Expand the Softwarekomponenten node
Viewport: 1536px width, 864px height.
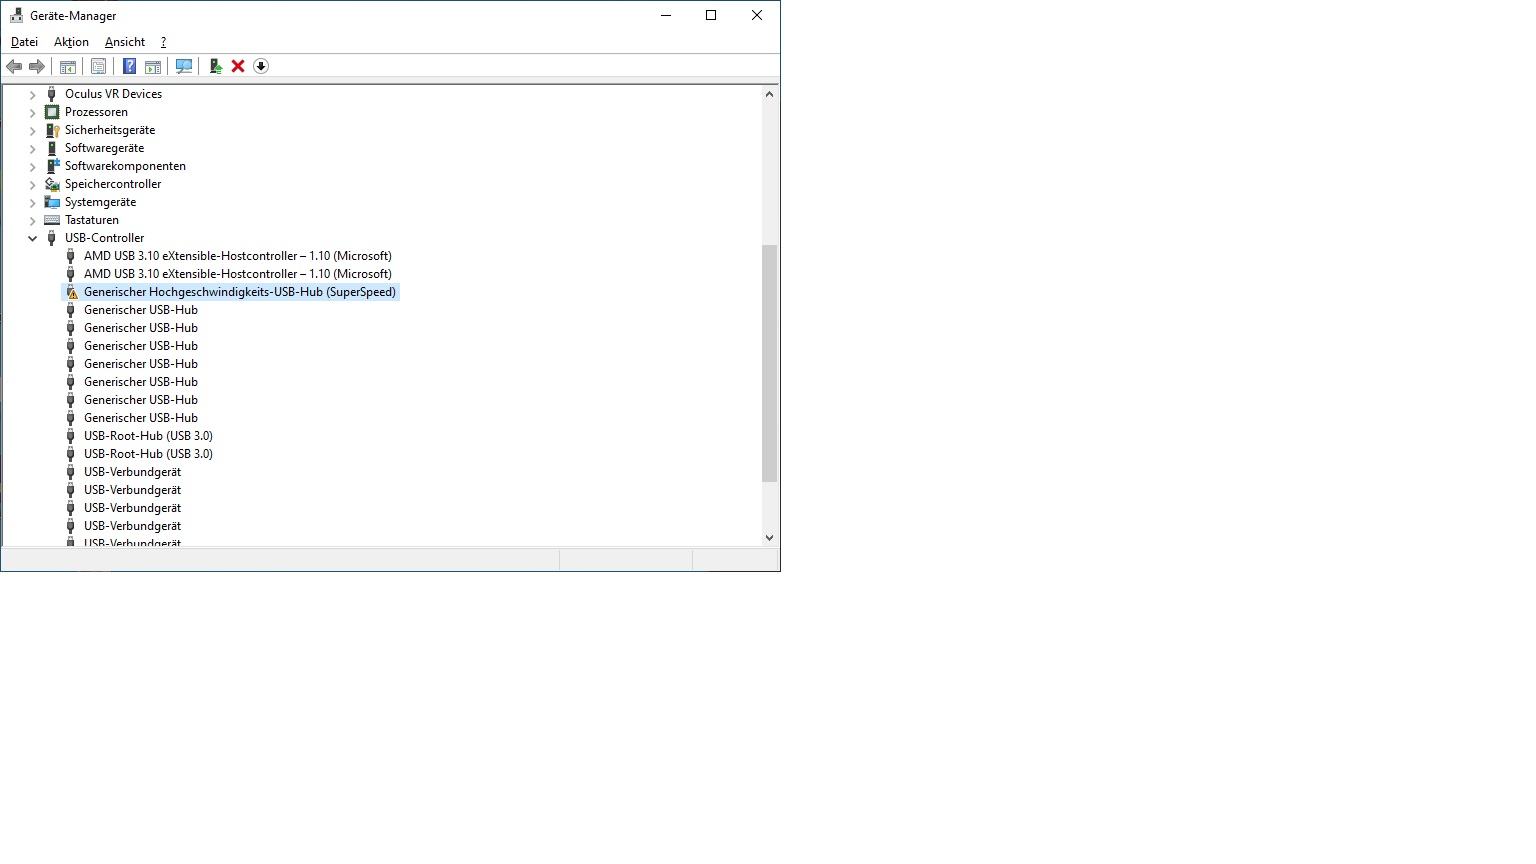pos(32,166)
